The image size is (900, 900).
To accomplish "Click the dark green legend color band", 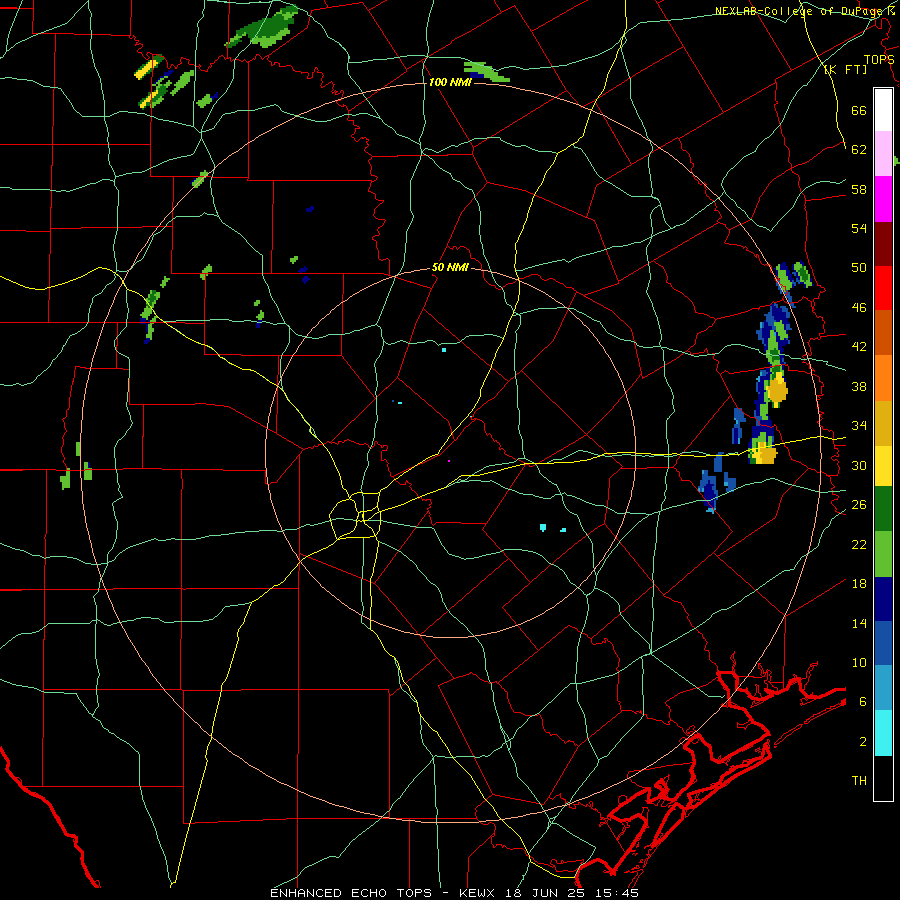I will click(x=883, y=509).
